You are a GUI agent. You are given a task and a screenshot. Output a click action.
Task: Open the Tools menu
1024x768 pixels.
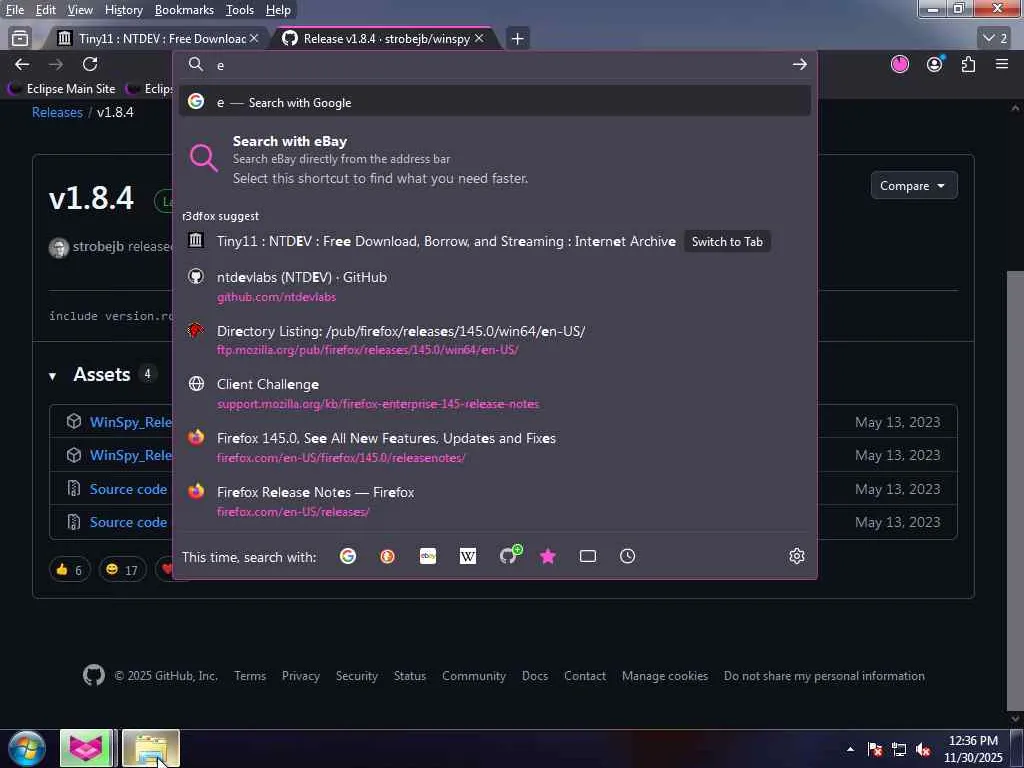(x=240, y=10)
